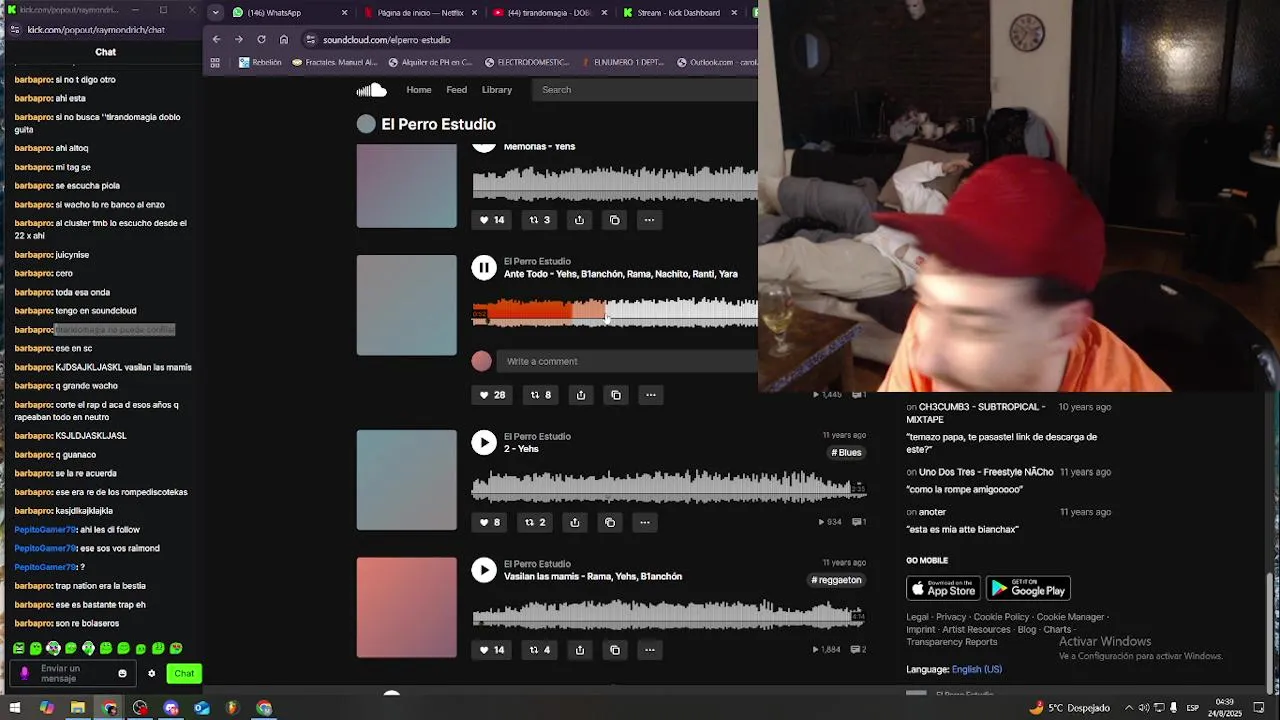Switch to the tirandomagia YouTube tab
Image resolution: width=1280 pixels, height=720 pixels.
click(549, 13)
